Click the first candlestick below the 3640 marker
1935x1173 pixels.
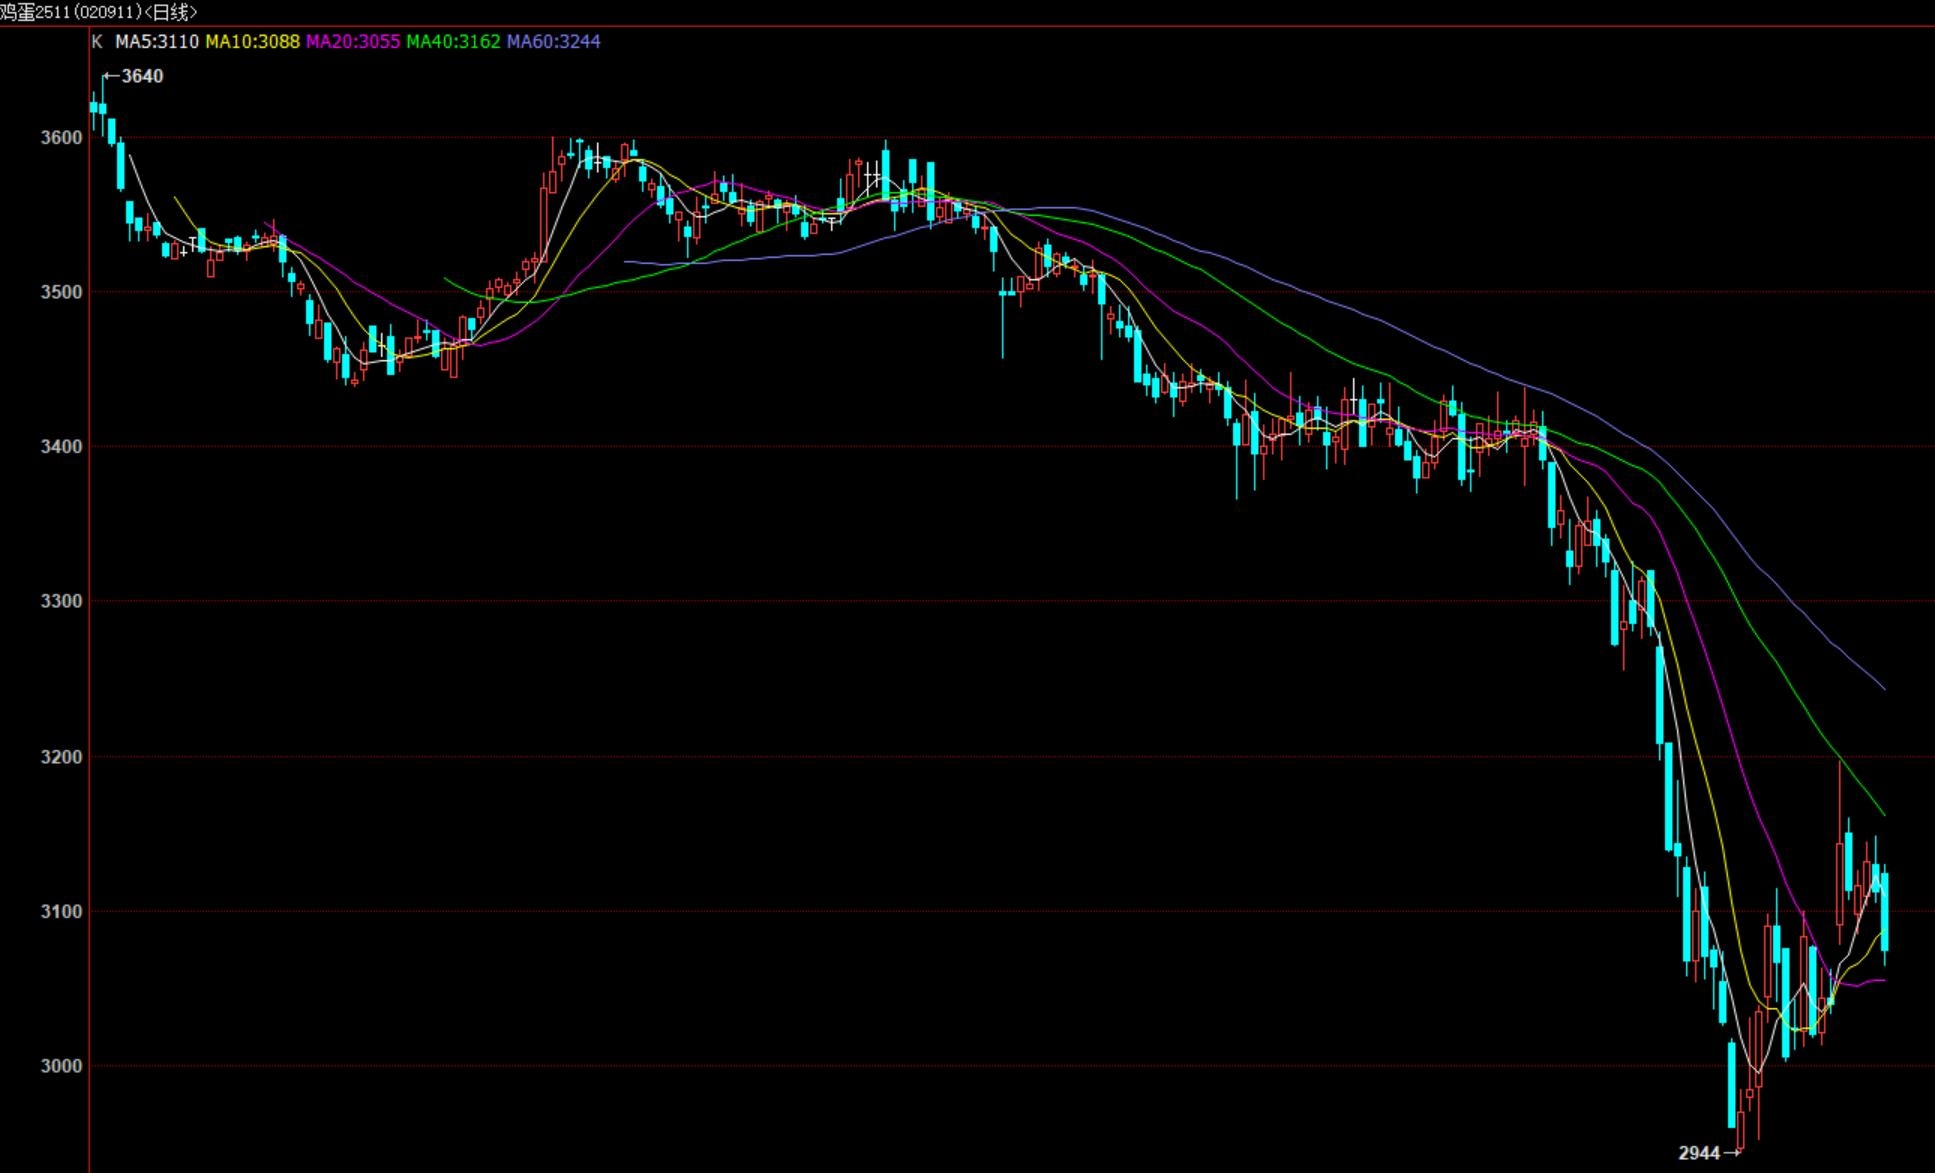tap(102, 108)
